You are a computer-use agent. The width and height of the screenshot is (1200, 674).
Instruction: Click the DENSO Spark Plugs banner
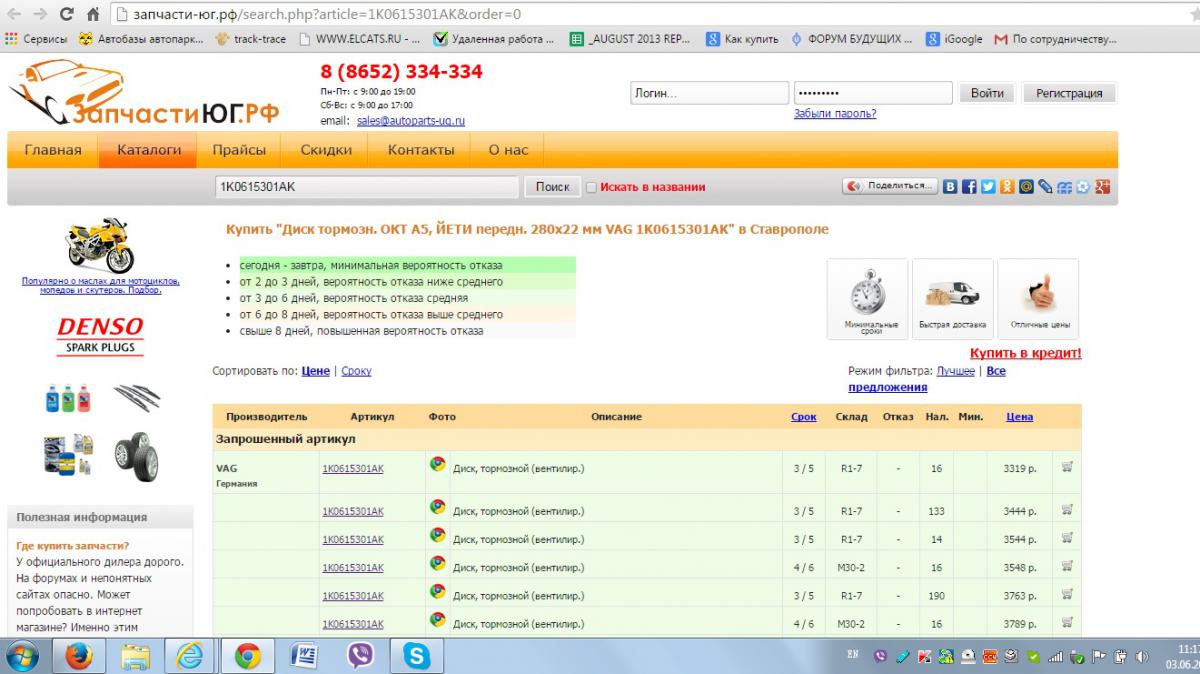(99, 337)
